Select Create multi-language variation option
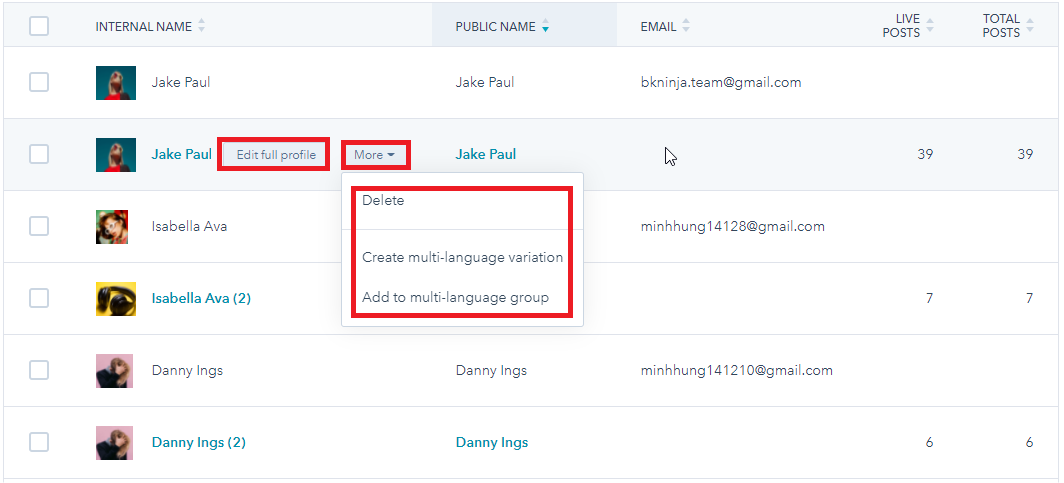The height and width of the screenshot is (483, 1064). click(462, 257)
